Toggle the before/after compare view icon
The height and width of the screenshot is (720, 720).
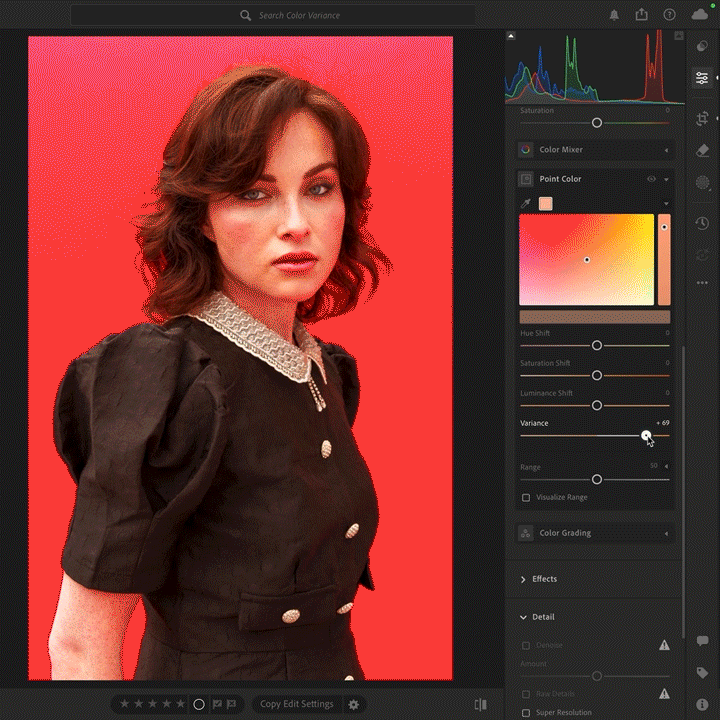pos(481,704)
